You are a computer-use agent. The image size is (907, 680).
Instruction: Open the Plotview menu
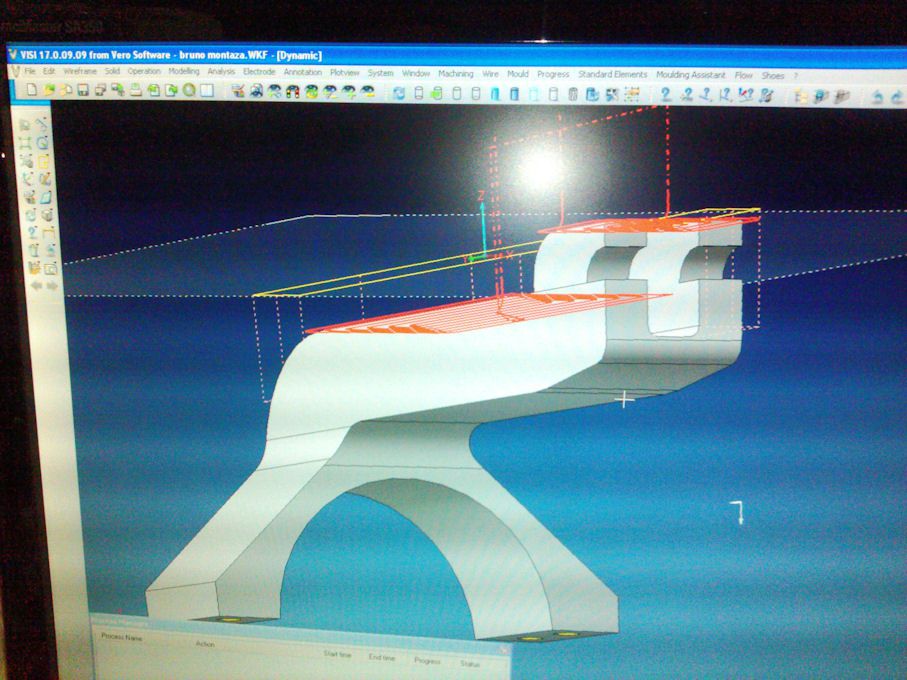click(345, 72)
